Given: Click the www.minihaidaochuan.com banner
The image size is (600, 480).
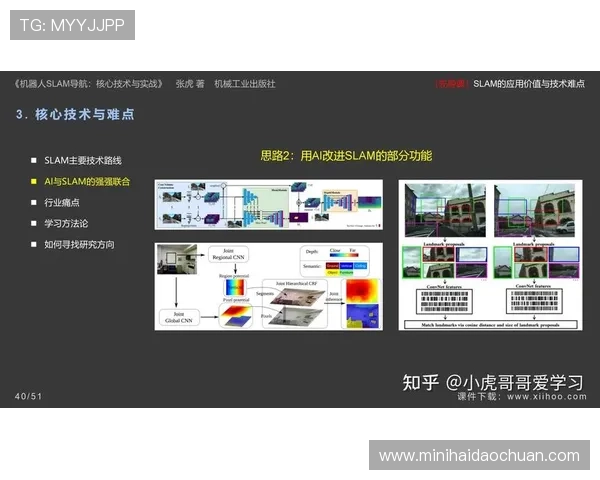Looking at the screenshot, I should point(479,455).
